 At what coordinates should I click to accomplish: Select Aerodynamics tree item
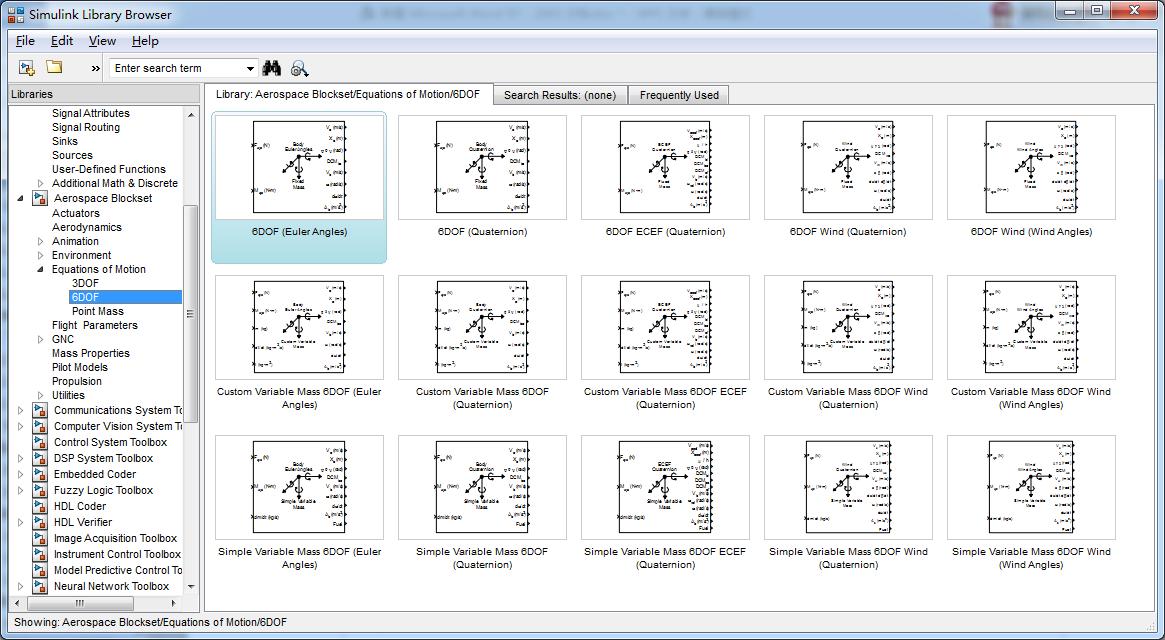[x=86, y=227]
